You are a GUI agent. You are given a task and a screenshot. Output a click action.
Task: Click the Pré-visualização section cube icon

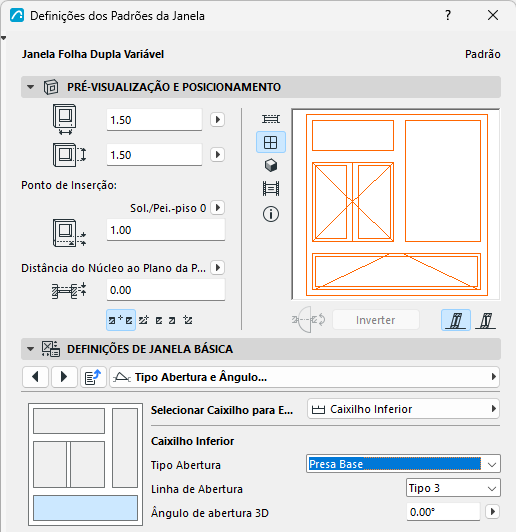pyautogui.click(x=51, y=87)
